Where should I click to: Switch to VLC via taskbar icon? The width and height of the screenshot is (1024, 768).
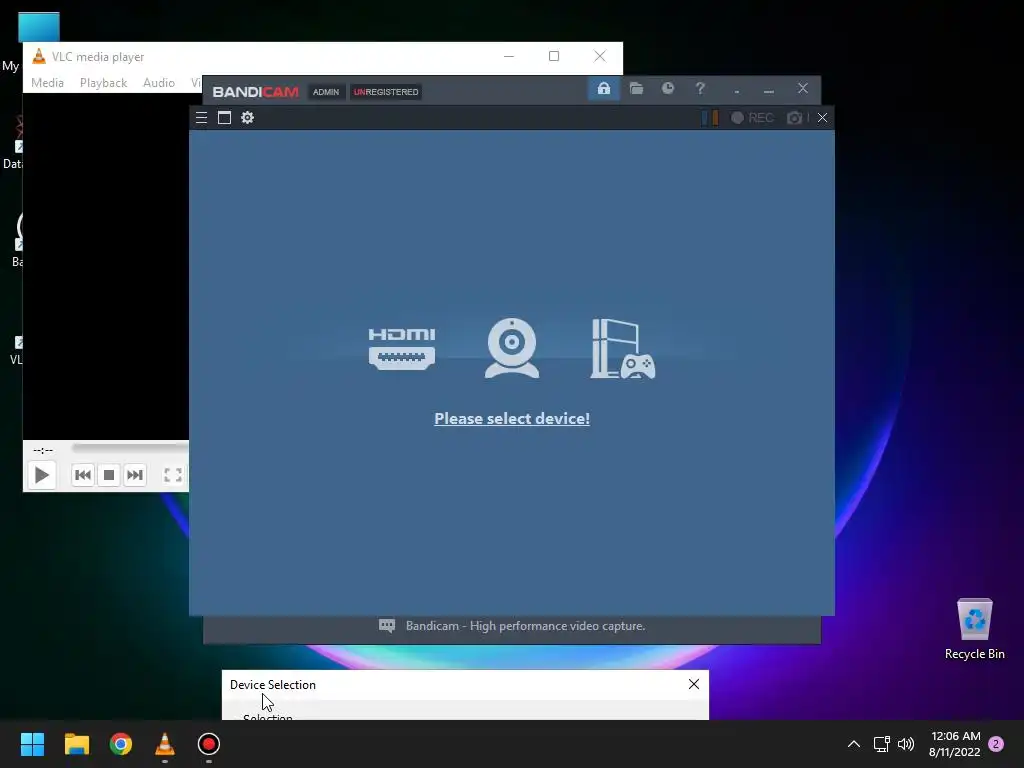[165, 744]
